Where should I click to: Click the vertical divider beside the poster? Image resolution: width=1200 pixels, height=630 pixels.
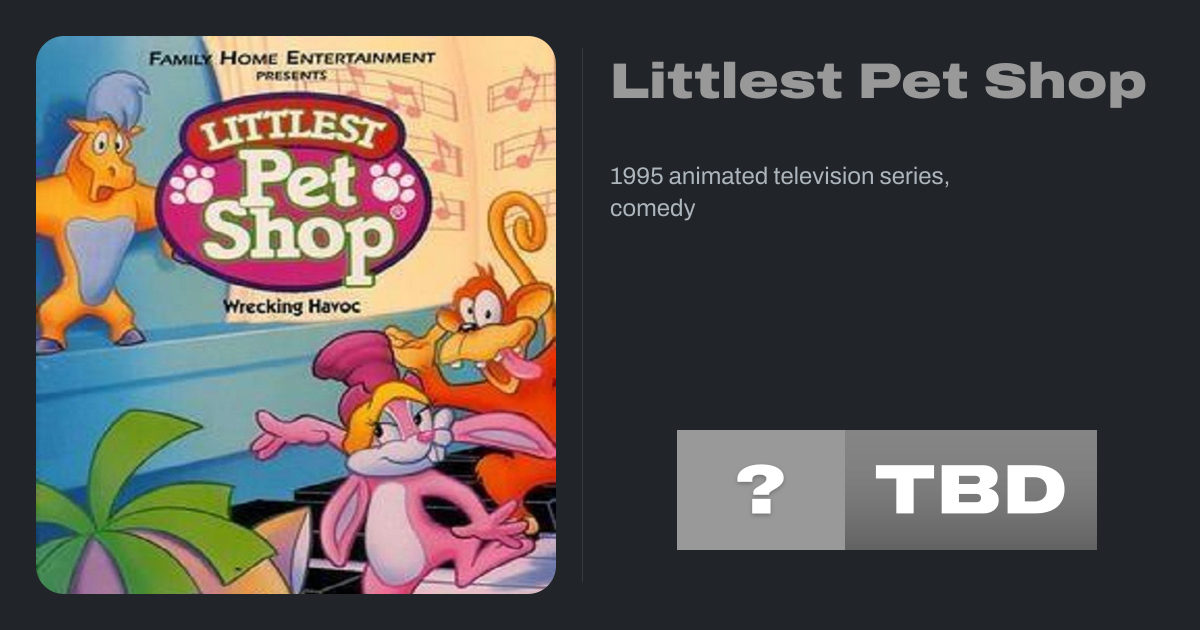coord(583,315)
